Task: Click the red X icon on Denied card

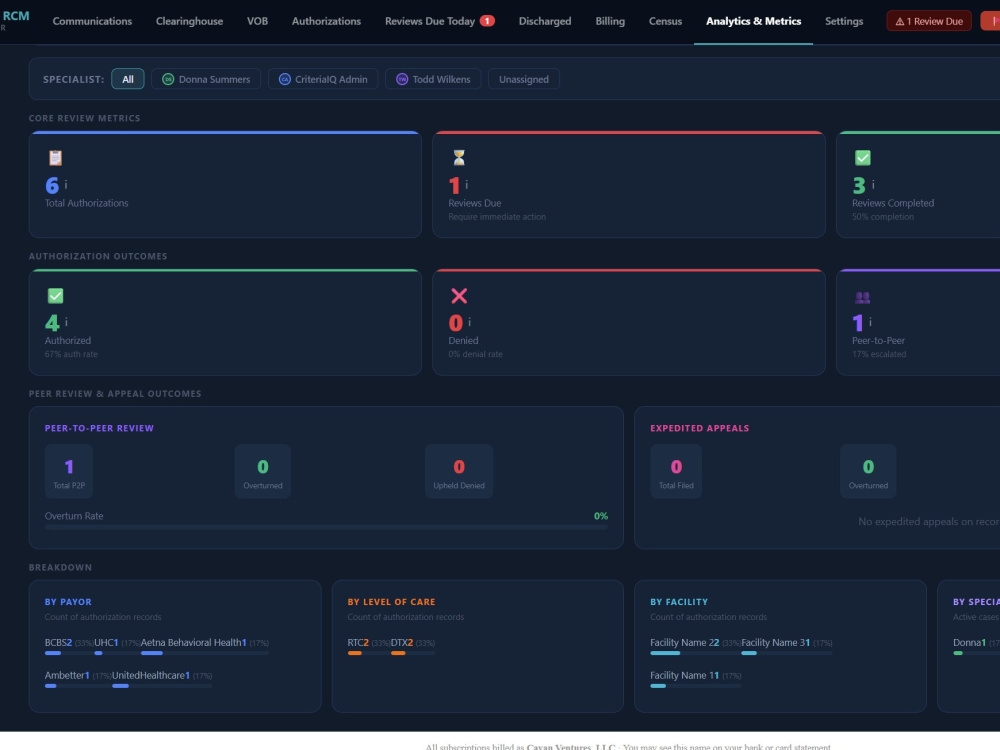Action: tap(459, 295)
